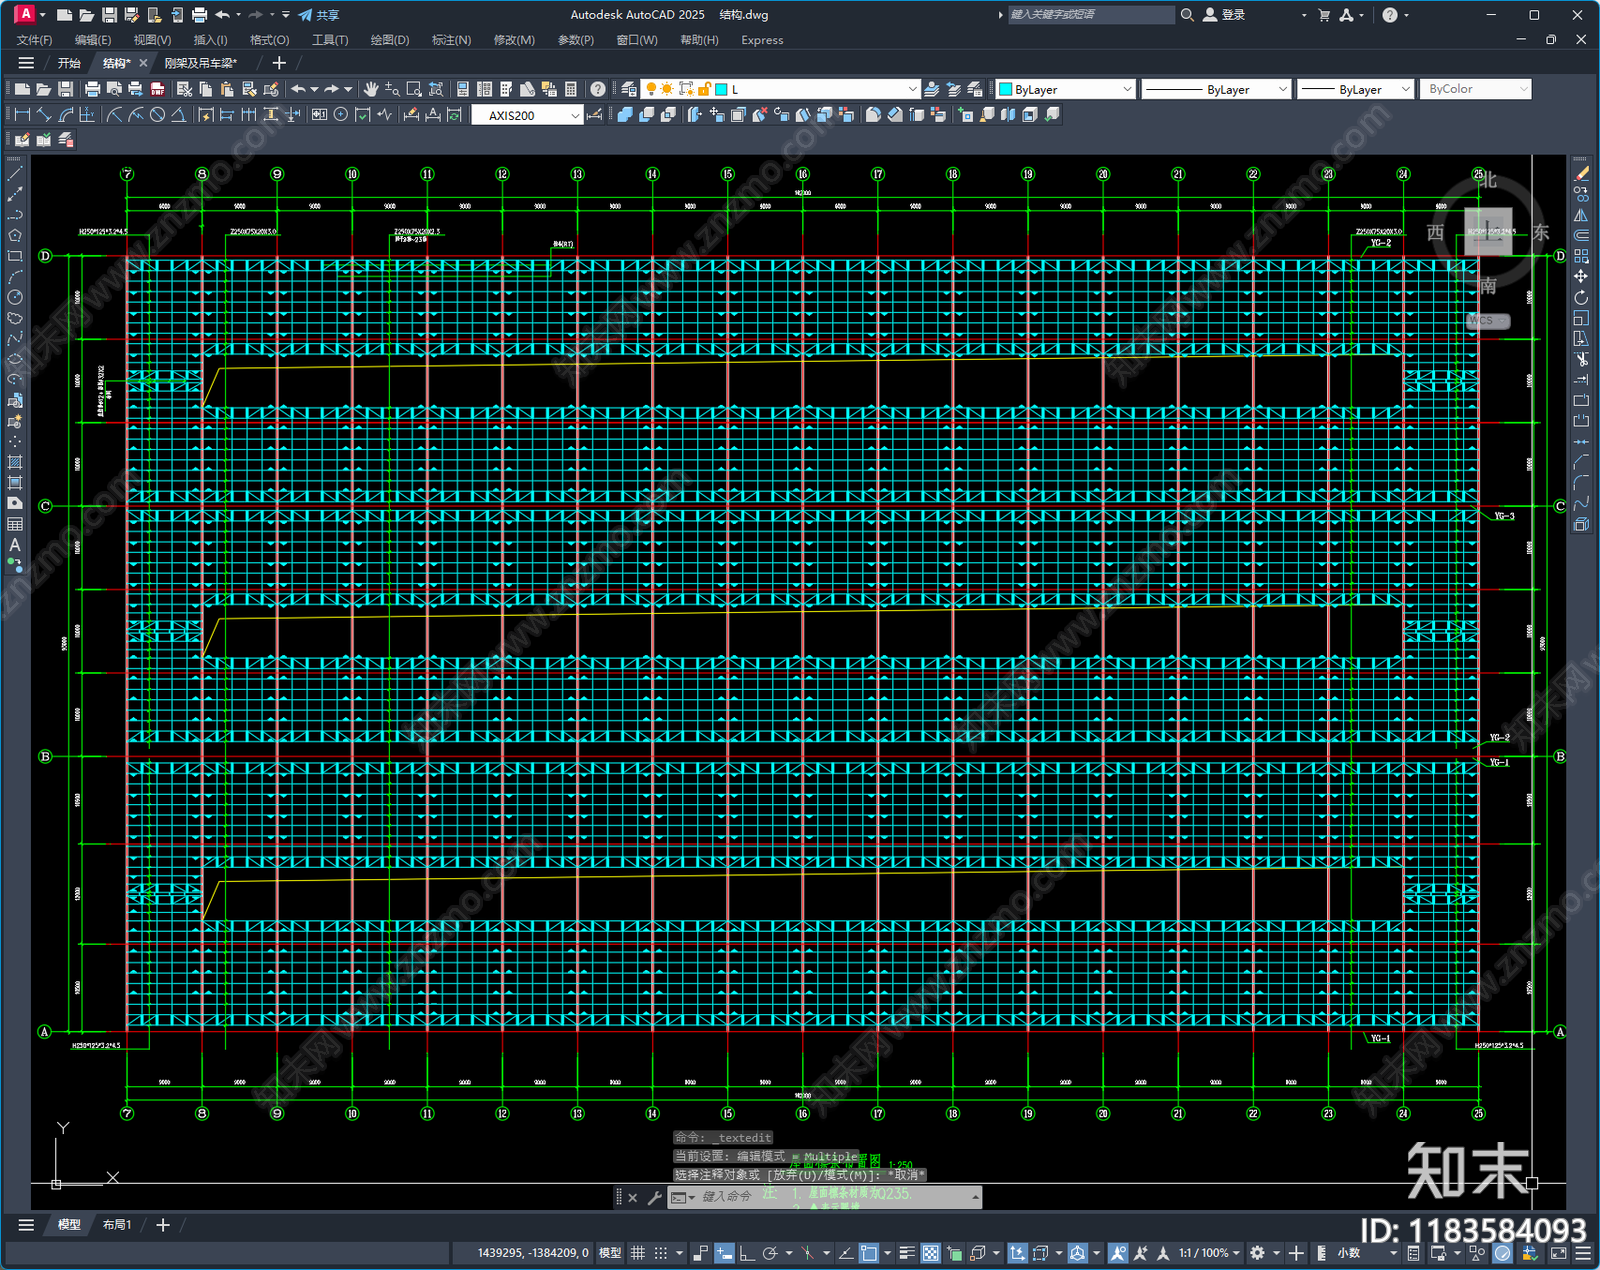
Task: Open Layer Properties Manager icon
Action: coord(628,89)
